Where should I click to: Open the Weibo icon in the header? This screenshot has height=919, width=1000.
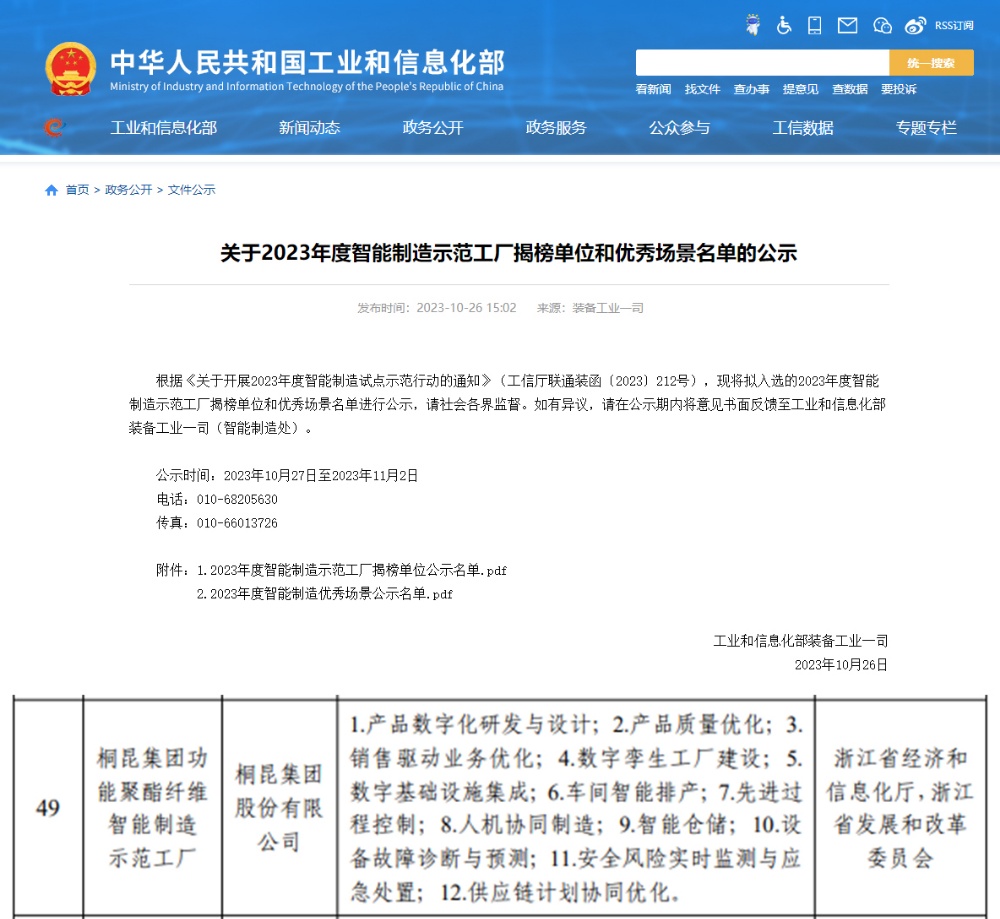point(914,25)
